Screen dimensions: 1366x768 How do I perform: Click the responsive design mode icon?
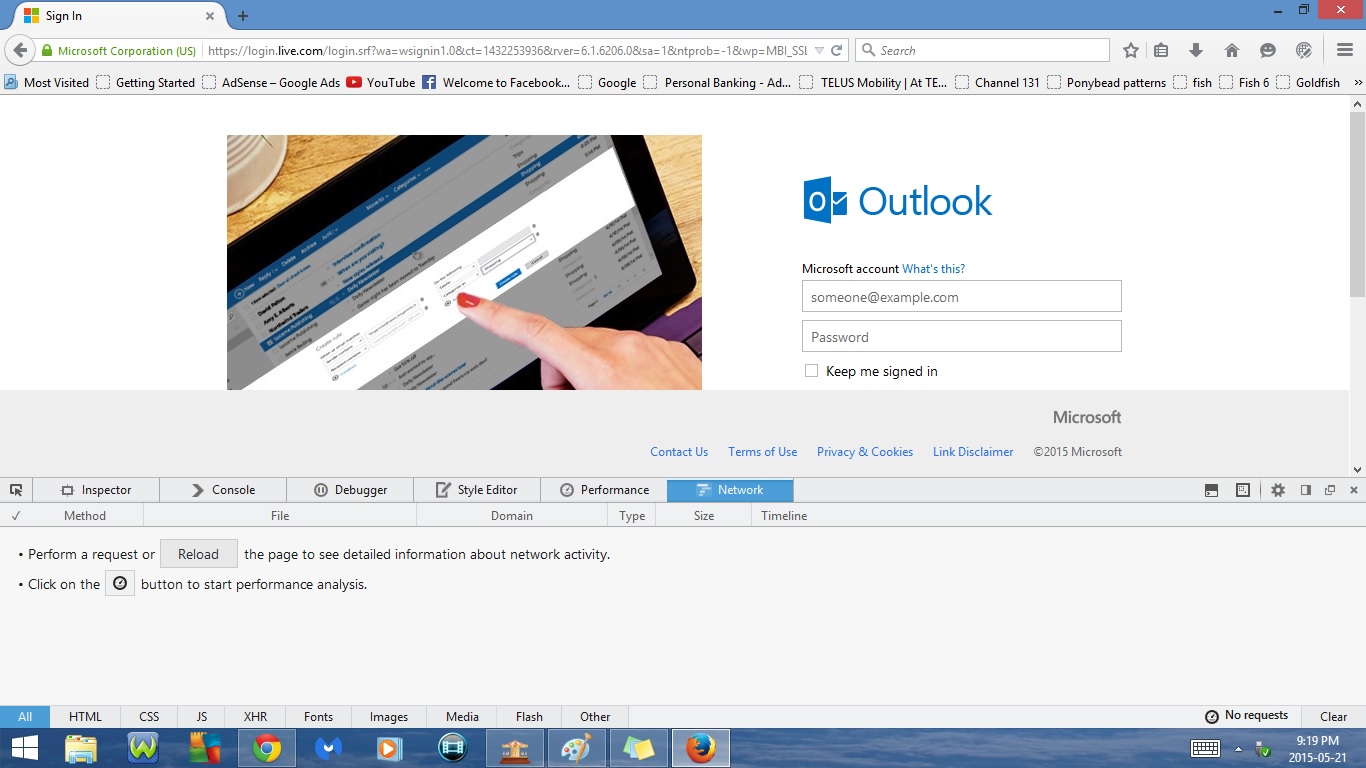tap(1243, 490)
